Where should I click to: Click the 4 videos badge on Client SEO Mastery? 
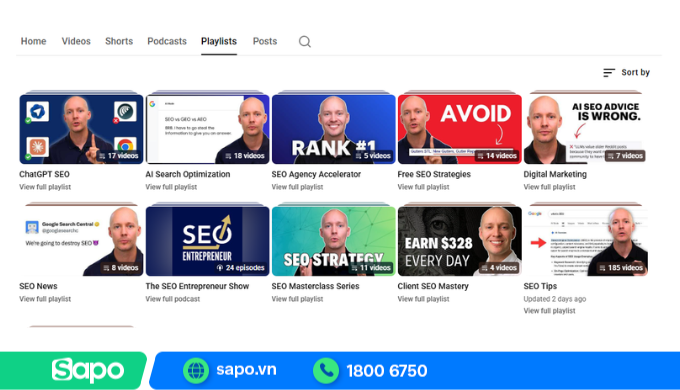tap(499, 268)
